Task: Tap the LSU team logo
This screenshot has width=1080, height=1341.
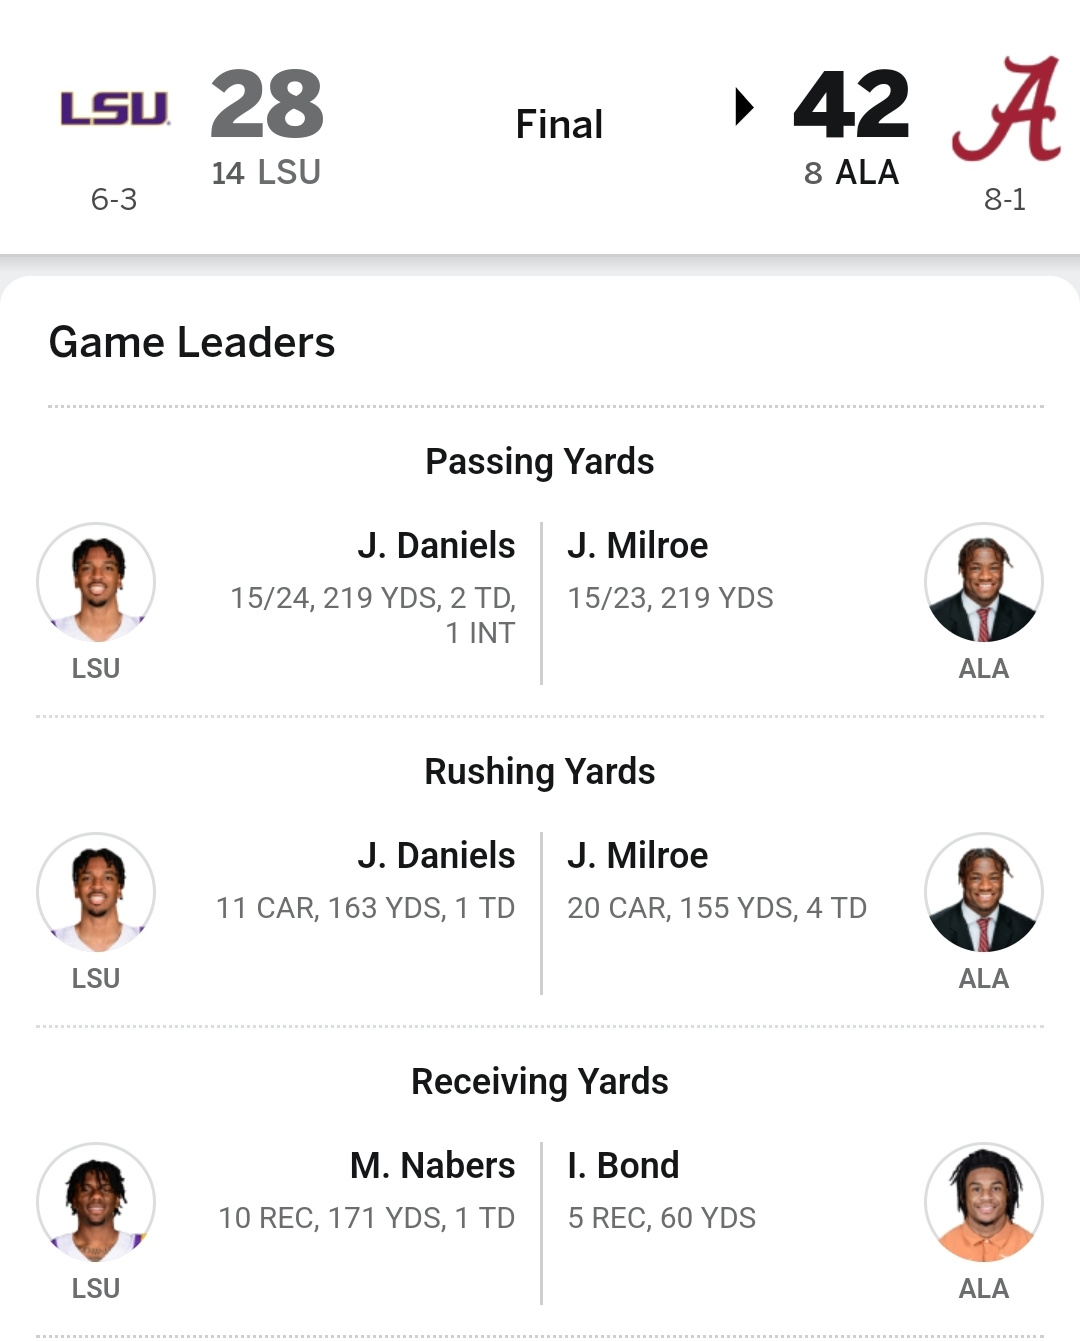Action: 114,108
